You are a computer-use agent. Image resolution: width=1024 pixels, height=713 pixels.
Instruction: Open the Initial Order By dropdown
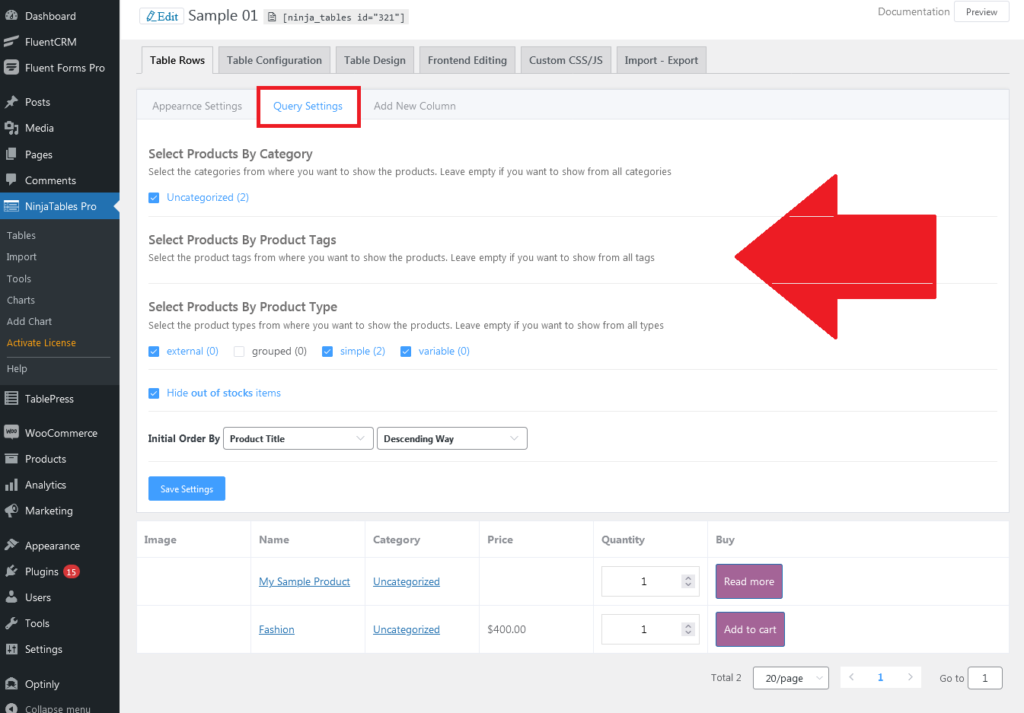point(297,438)
